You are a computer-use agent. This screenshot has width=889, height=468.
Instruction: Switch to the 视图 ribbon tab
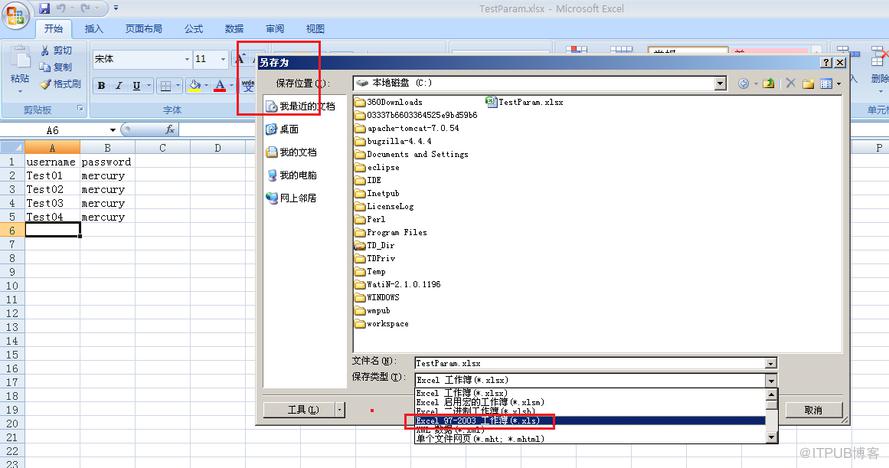pyautogui.click(x=315, y=28)
